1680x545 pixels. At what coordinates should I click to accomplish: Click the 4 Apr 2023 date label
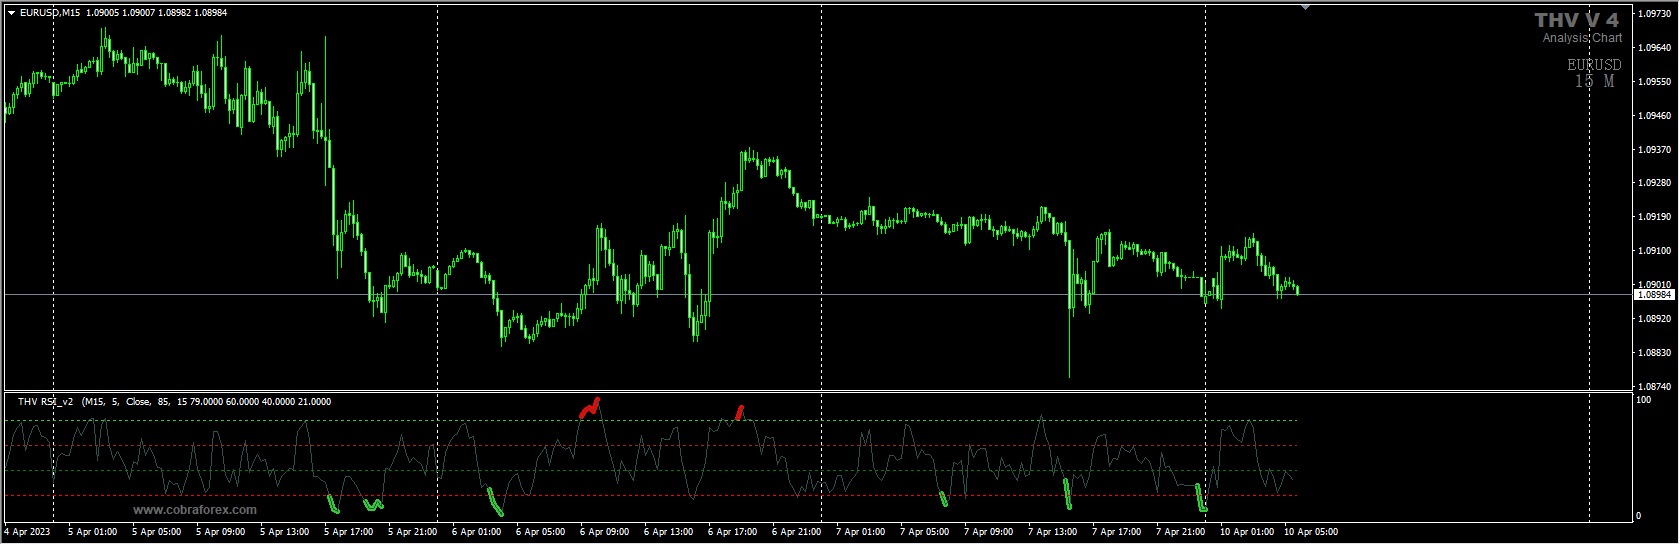pos(27,532)
